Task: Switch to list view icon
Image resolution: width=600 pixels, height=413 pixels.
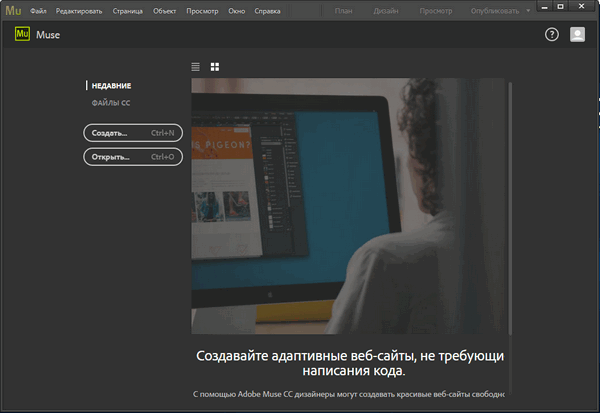Action: click(x=196, y=67)
